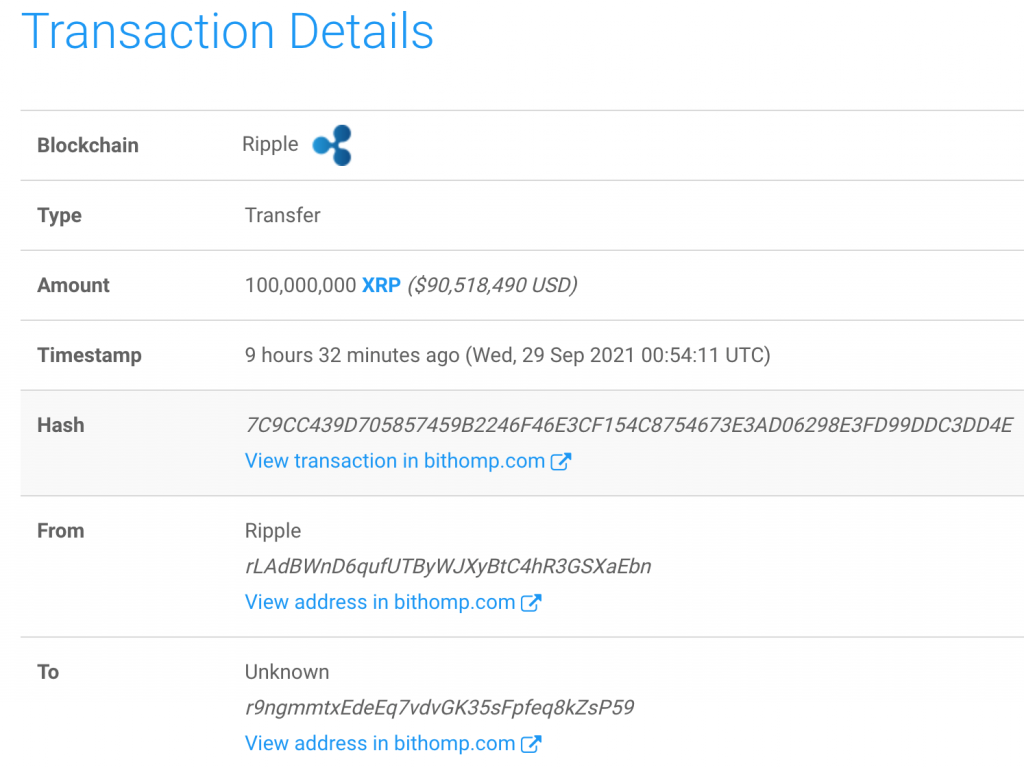Open transaction in bithomp.com

395,461
